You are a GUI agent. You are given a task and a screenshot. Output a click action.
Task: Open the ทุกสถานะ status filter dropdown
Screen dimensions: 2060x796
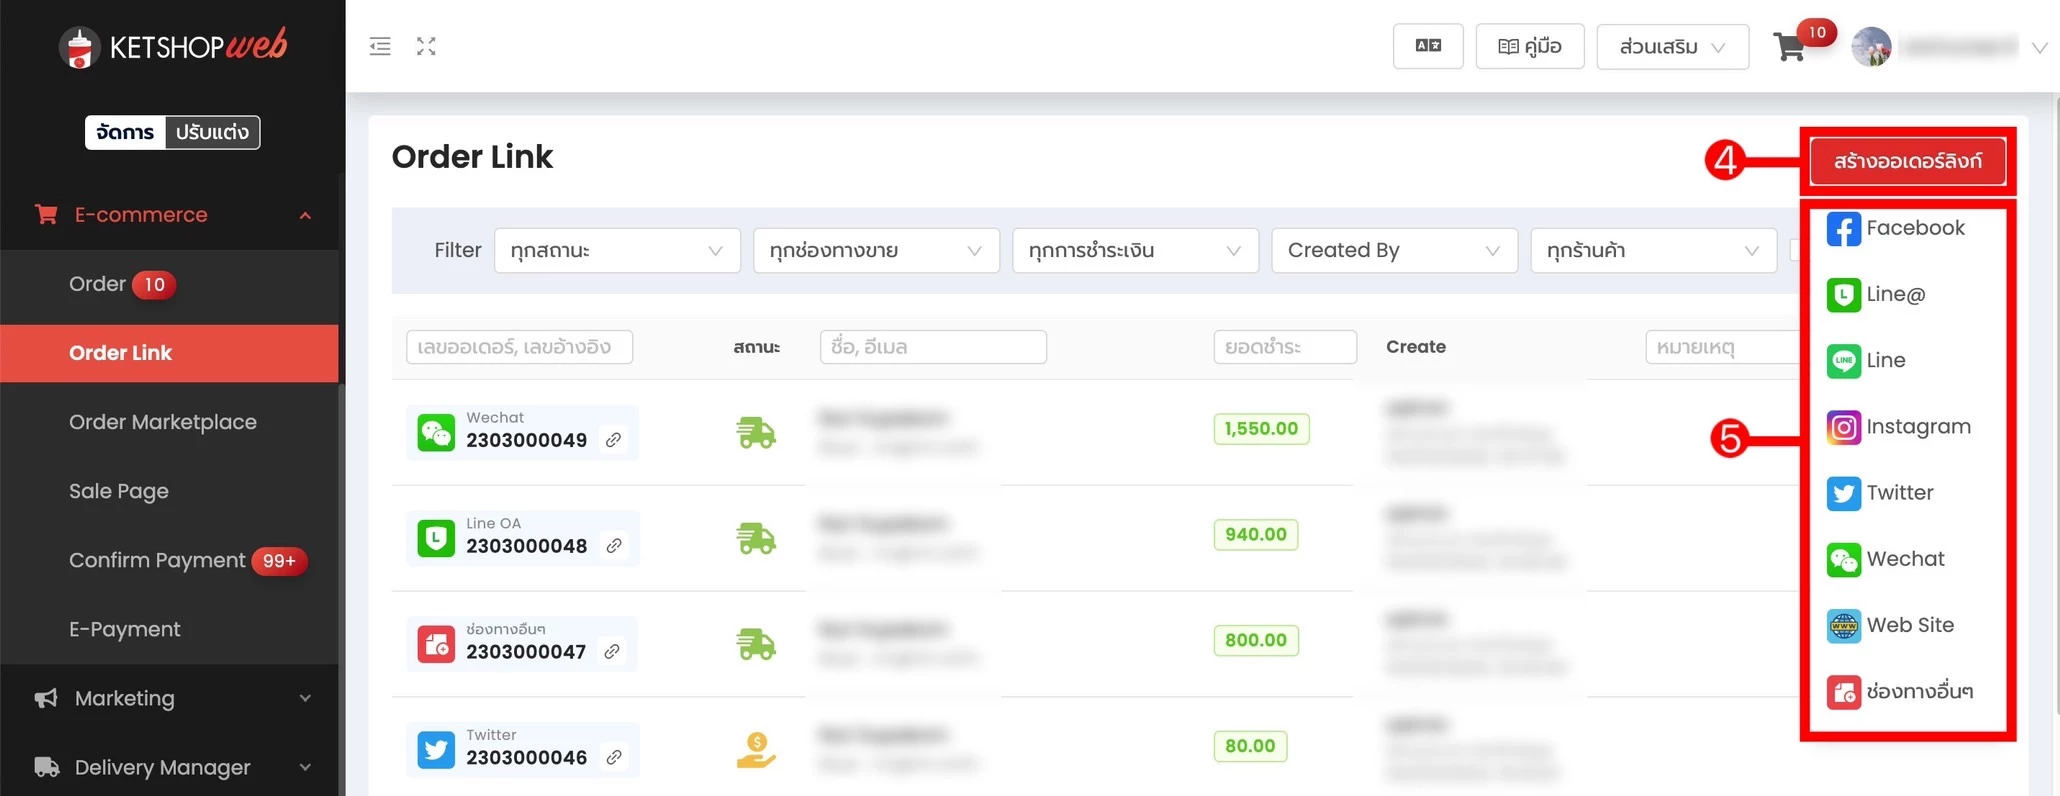tap(616, 250)
